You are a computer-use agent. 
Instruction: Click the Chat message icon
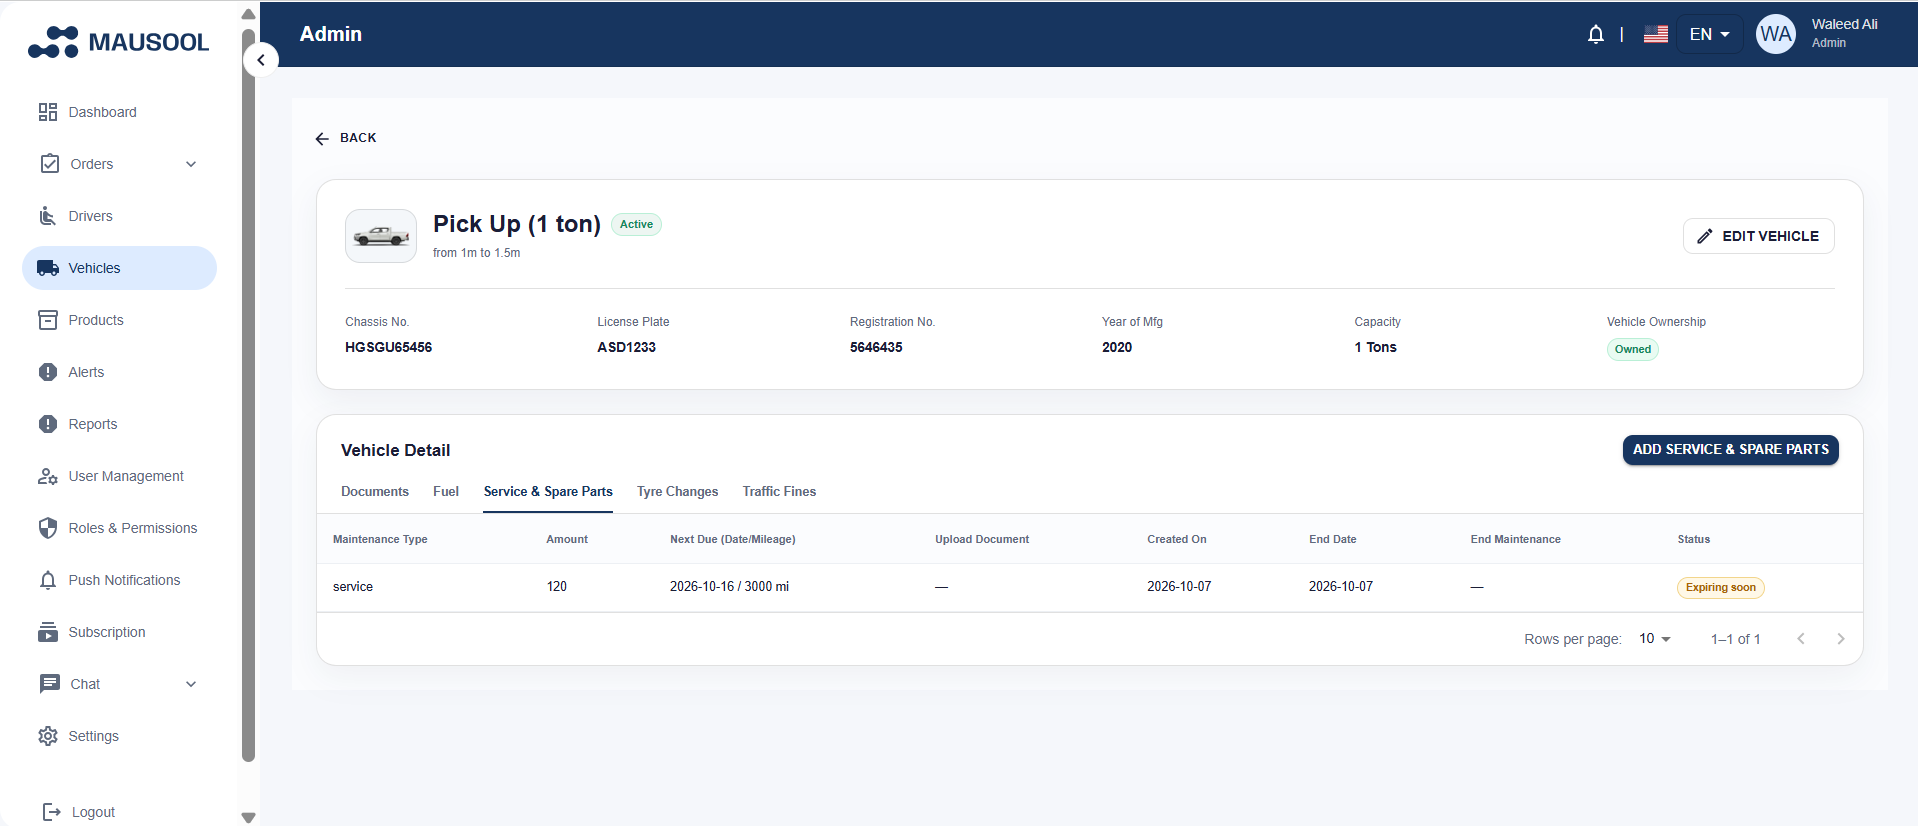[x=50, y=684]
